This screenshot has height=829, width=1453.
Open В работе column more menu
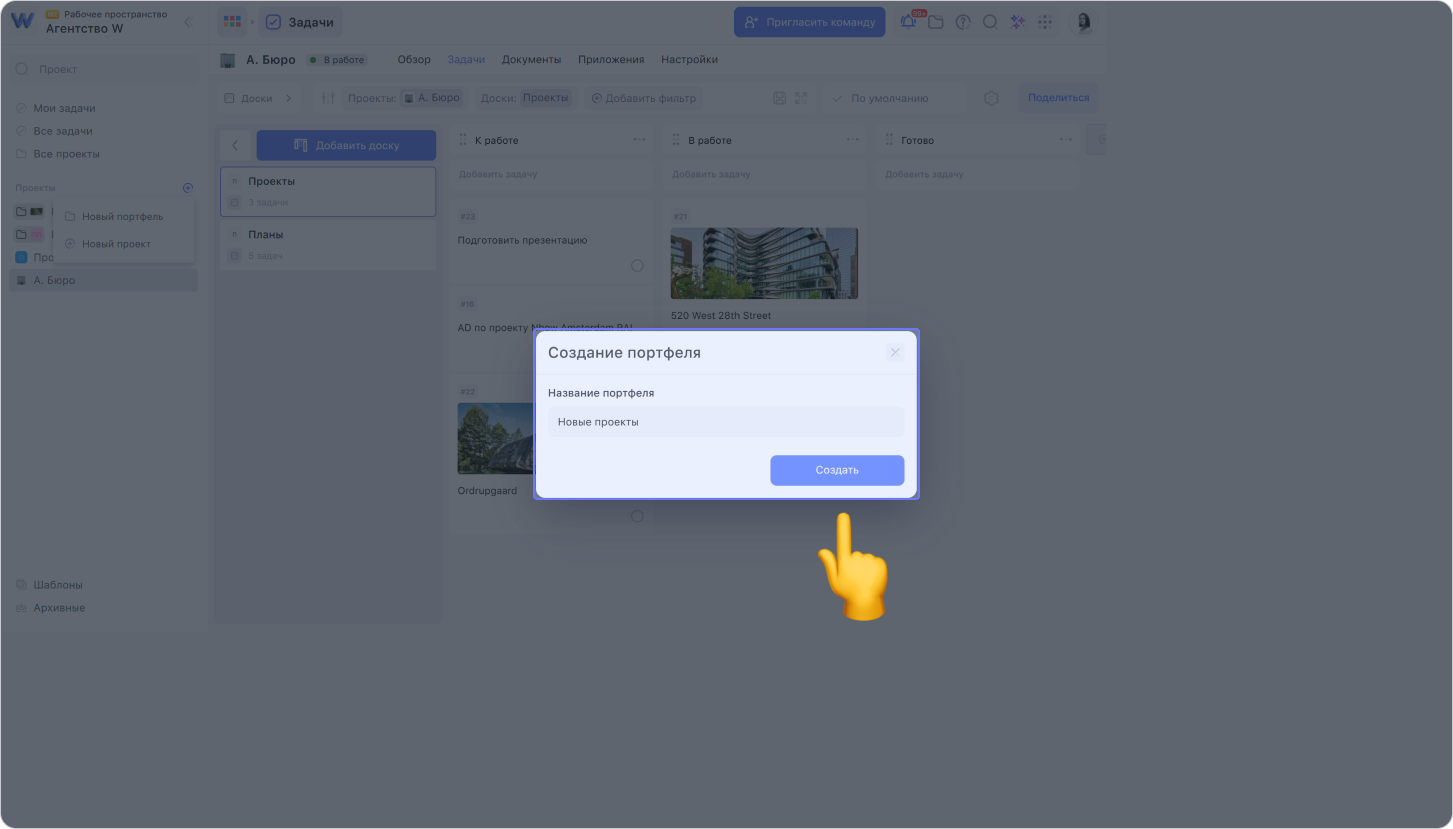tap(852, 140)
